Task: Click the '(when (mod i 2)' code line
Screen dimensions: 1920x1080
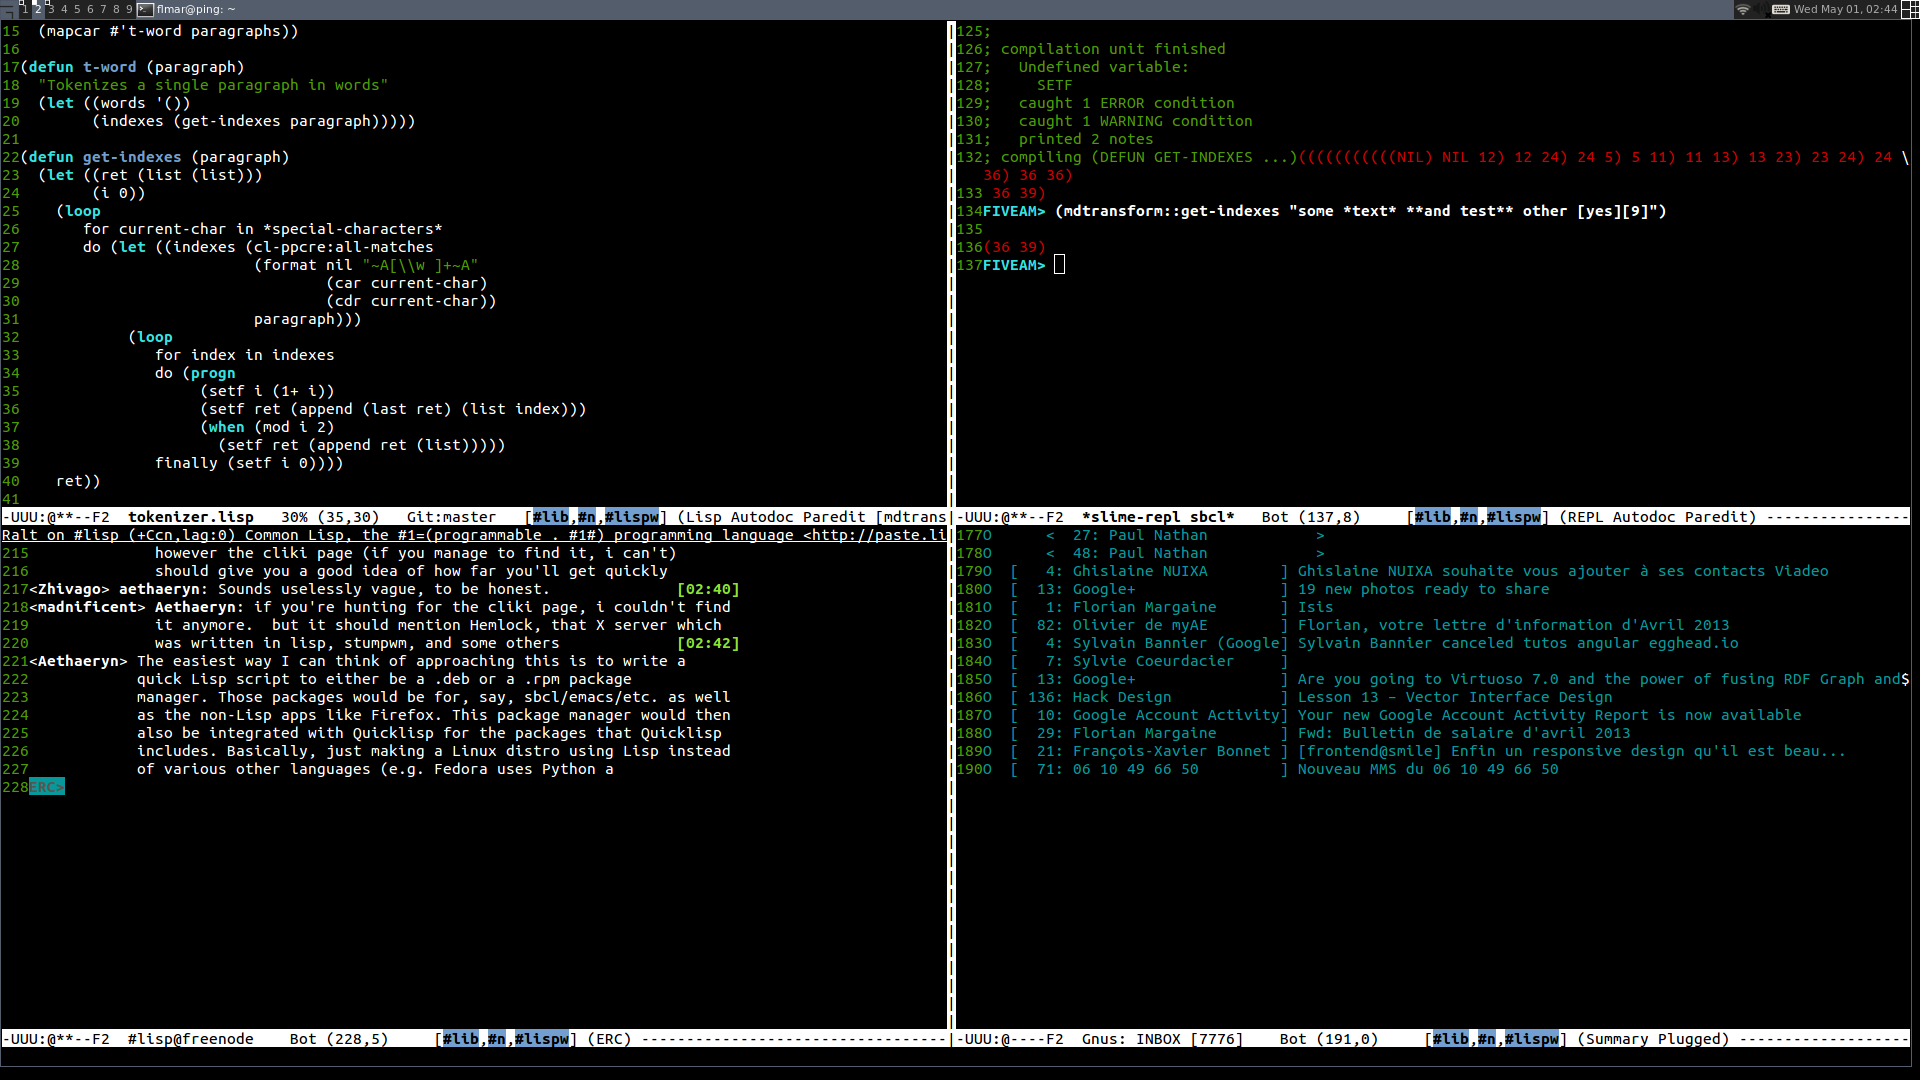Action: (x=267, y=427)
